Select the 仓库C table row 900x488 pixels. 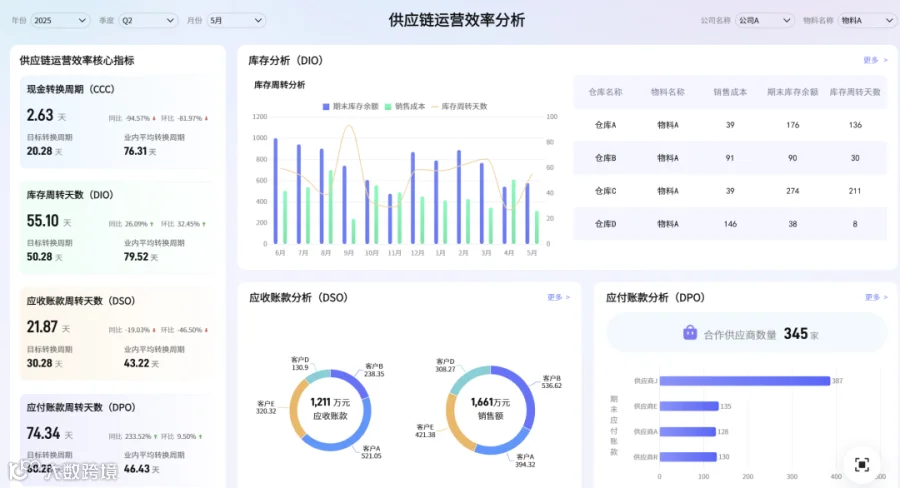coord(730,191)
